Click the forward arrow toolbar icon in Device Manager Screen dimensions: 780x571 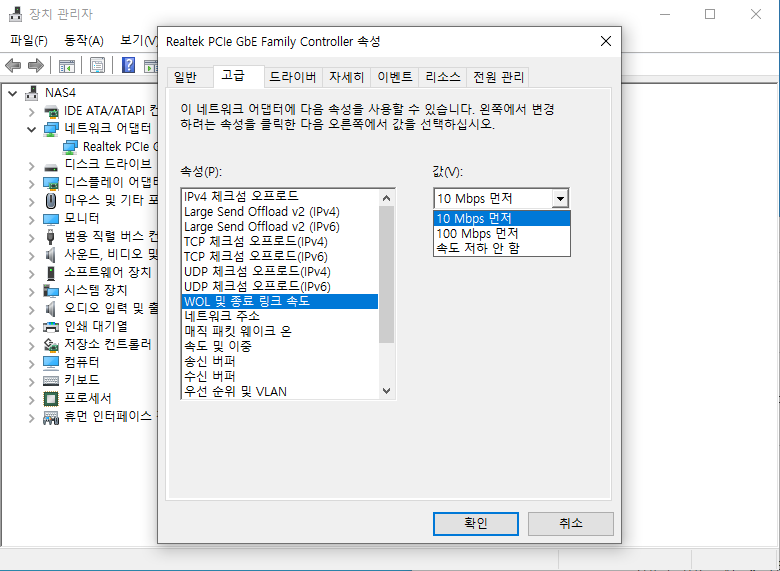[x=36, y=65]
